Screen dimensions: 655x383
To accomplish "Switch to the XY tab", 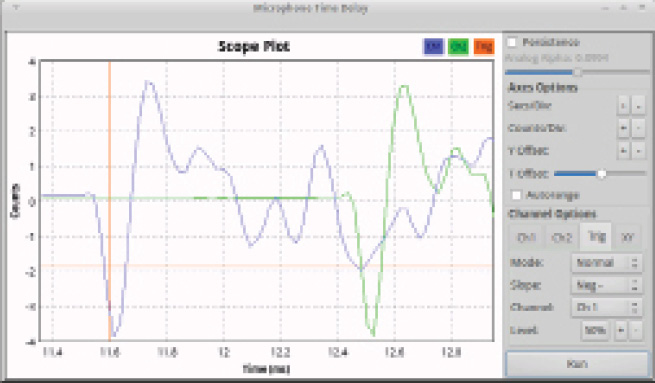I will (627, 238).
